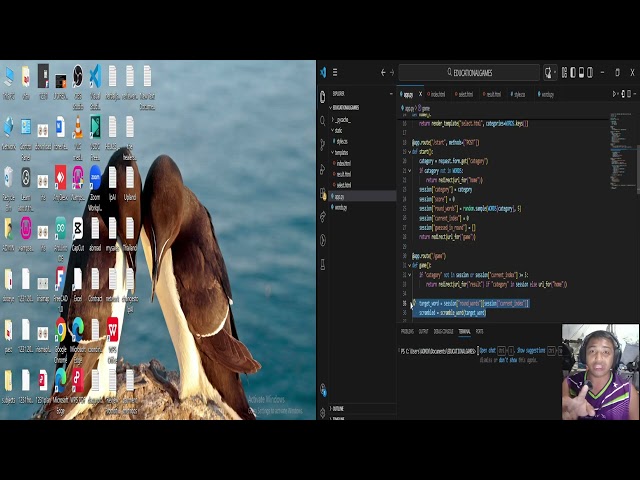Open the Arduino IDE desktop icon
640x480 pixels.
60,238
